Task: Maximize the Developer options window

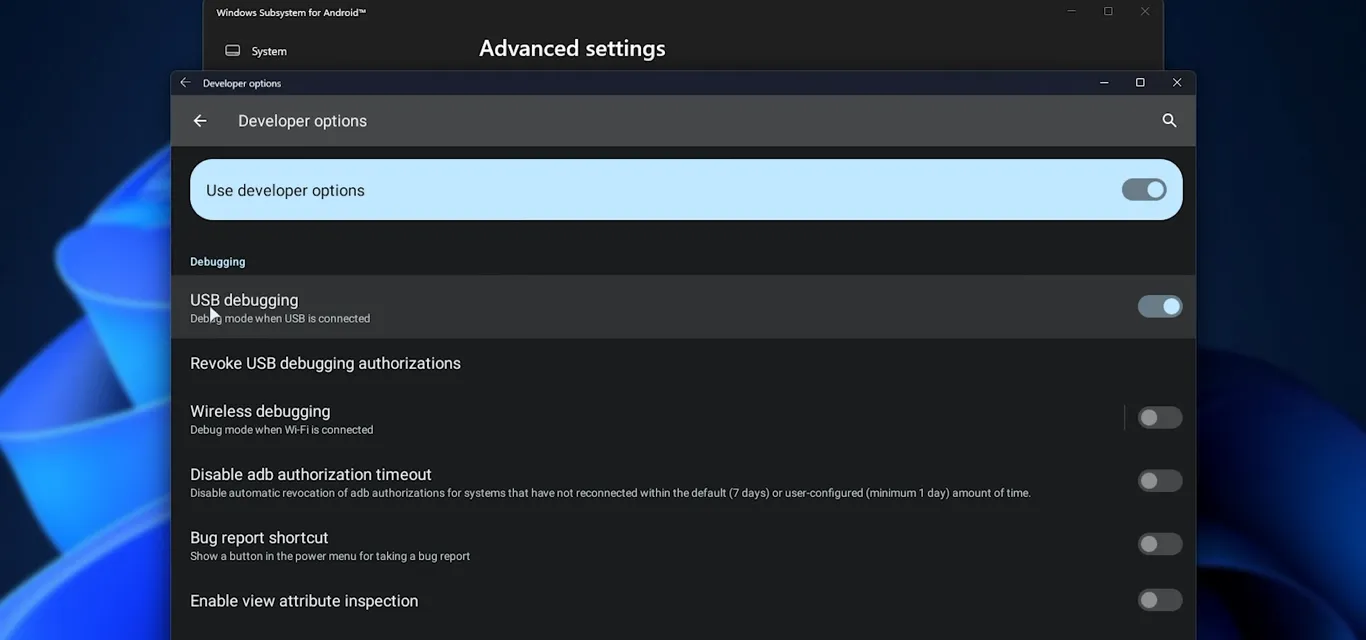Action: click(x=1140, y=83)
